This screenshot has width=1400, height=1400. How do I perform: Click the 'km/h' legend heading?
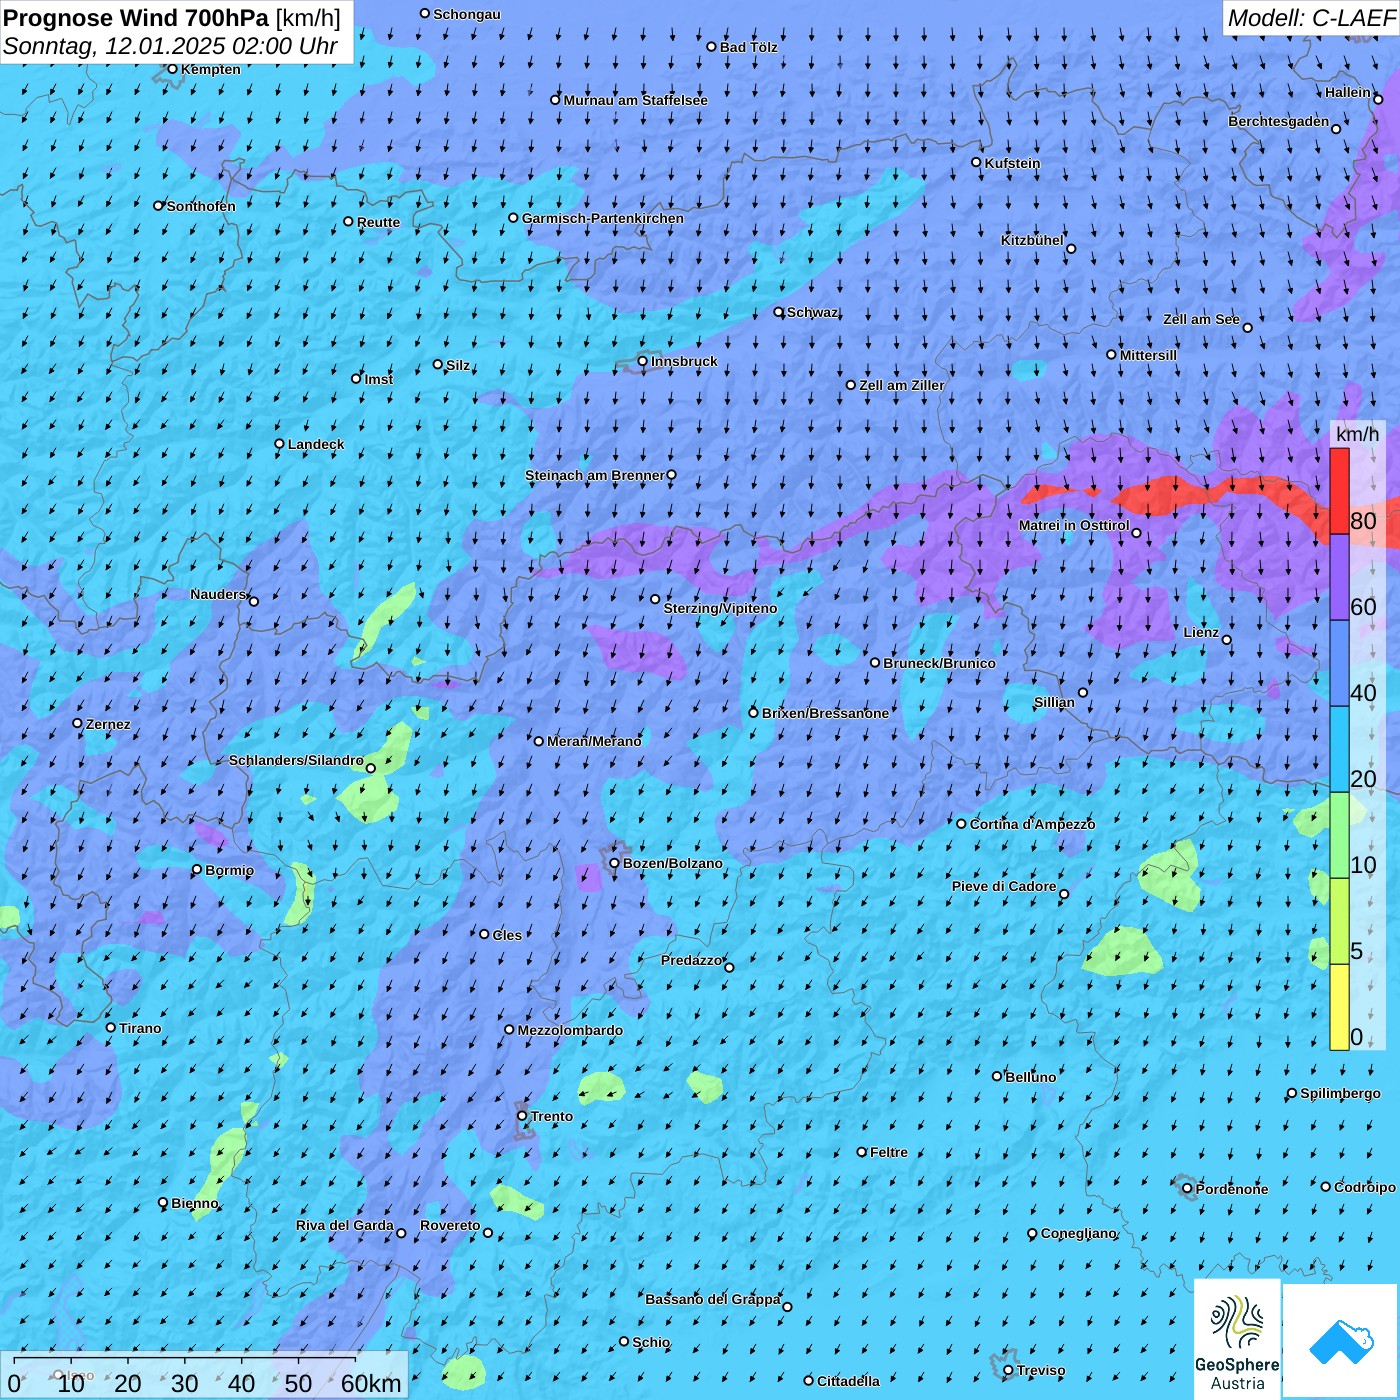[x=1357, y=434]
